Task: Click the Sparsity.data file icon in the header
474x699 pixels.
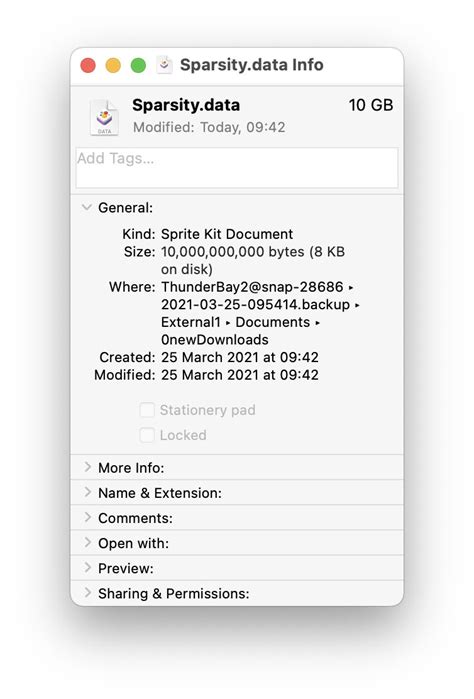Action: click(104, 118)
